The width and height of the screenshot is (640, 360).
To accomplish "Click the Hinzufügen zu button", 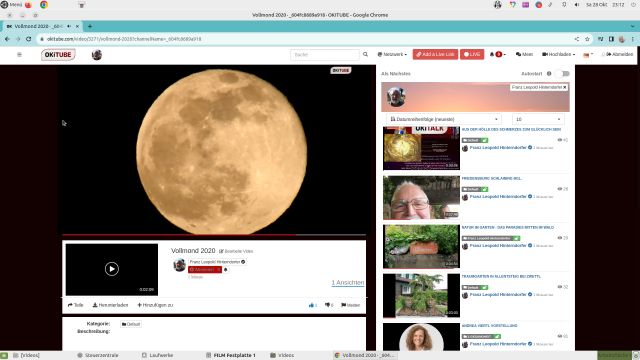I will pos(155,305).
